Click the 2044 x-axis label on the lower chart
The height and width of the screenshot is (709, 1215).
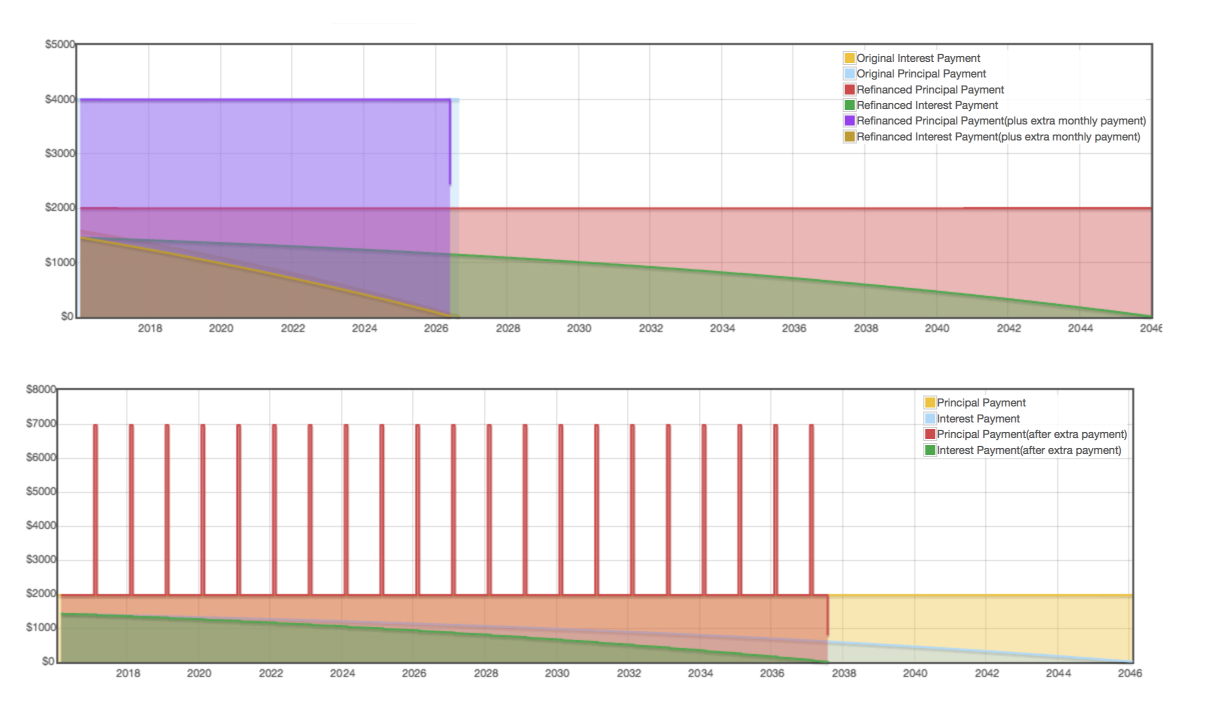tap(1058, 674)
